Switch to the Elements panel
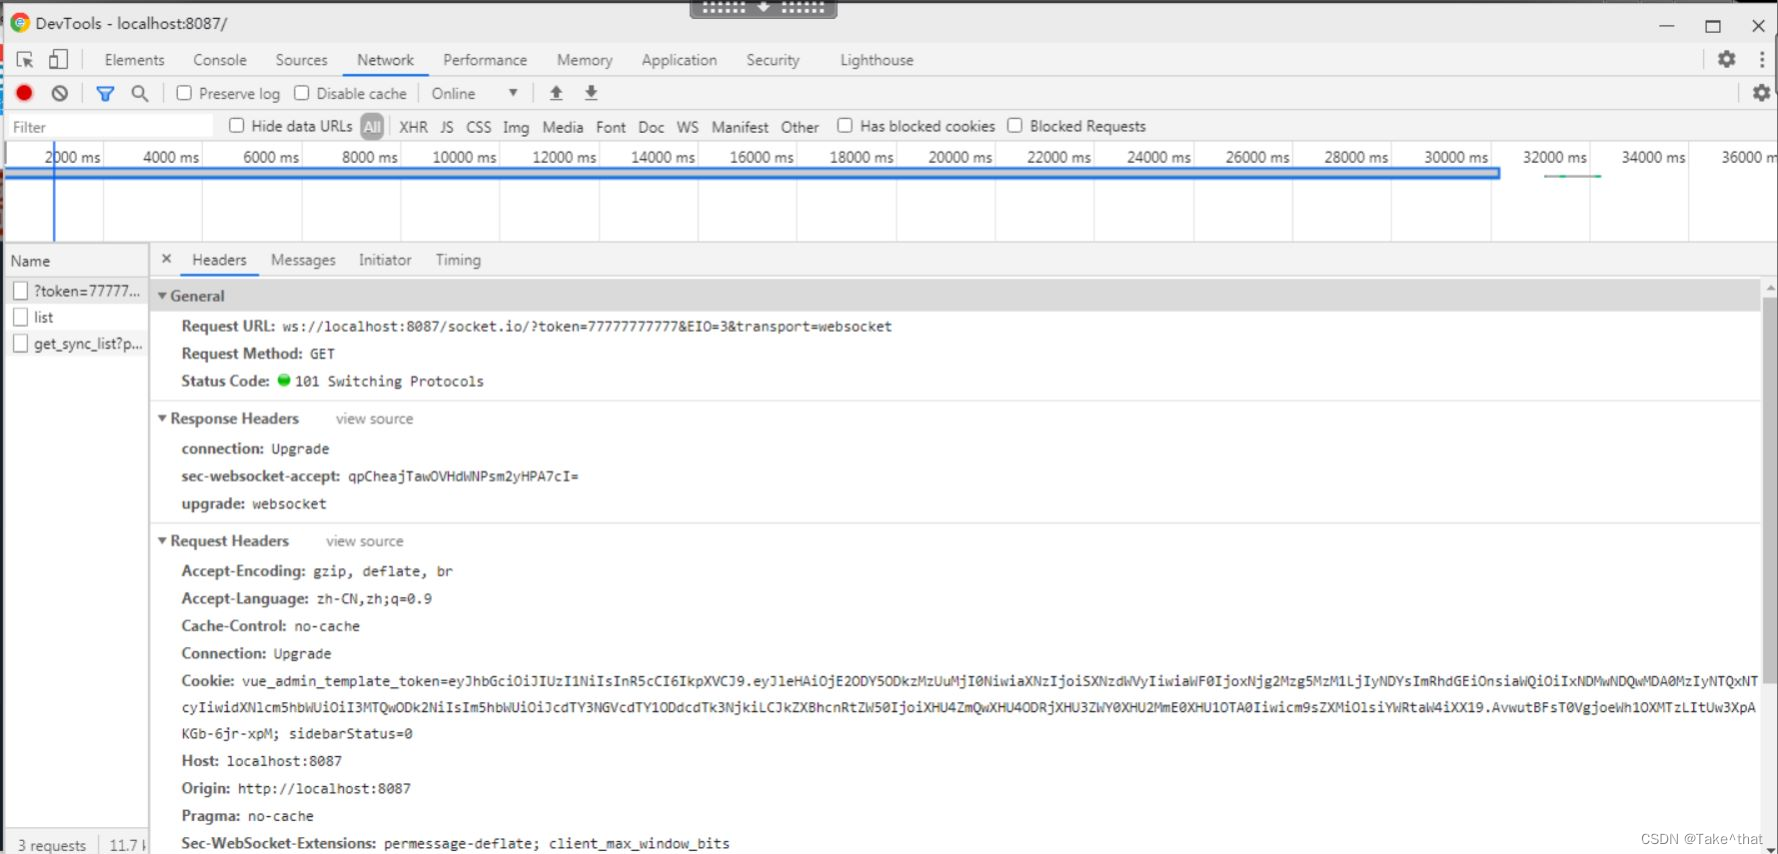Screen dimensions: 1778x854 (x=134, y=60)
